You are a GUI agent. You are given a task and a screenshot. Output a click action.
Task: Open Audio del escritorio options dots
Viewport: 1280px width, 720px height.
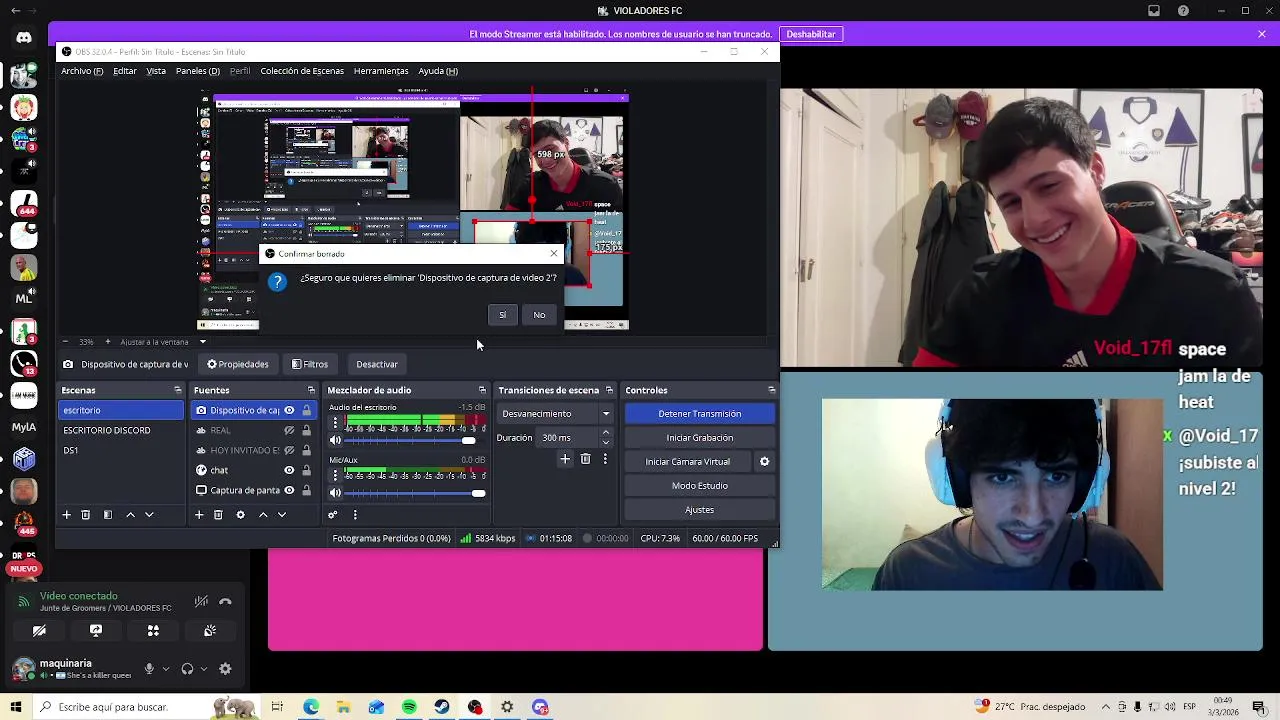(x=335, y=422)
